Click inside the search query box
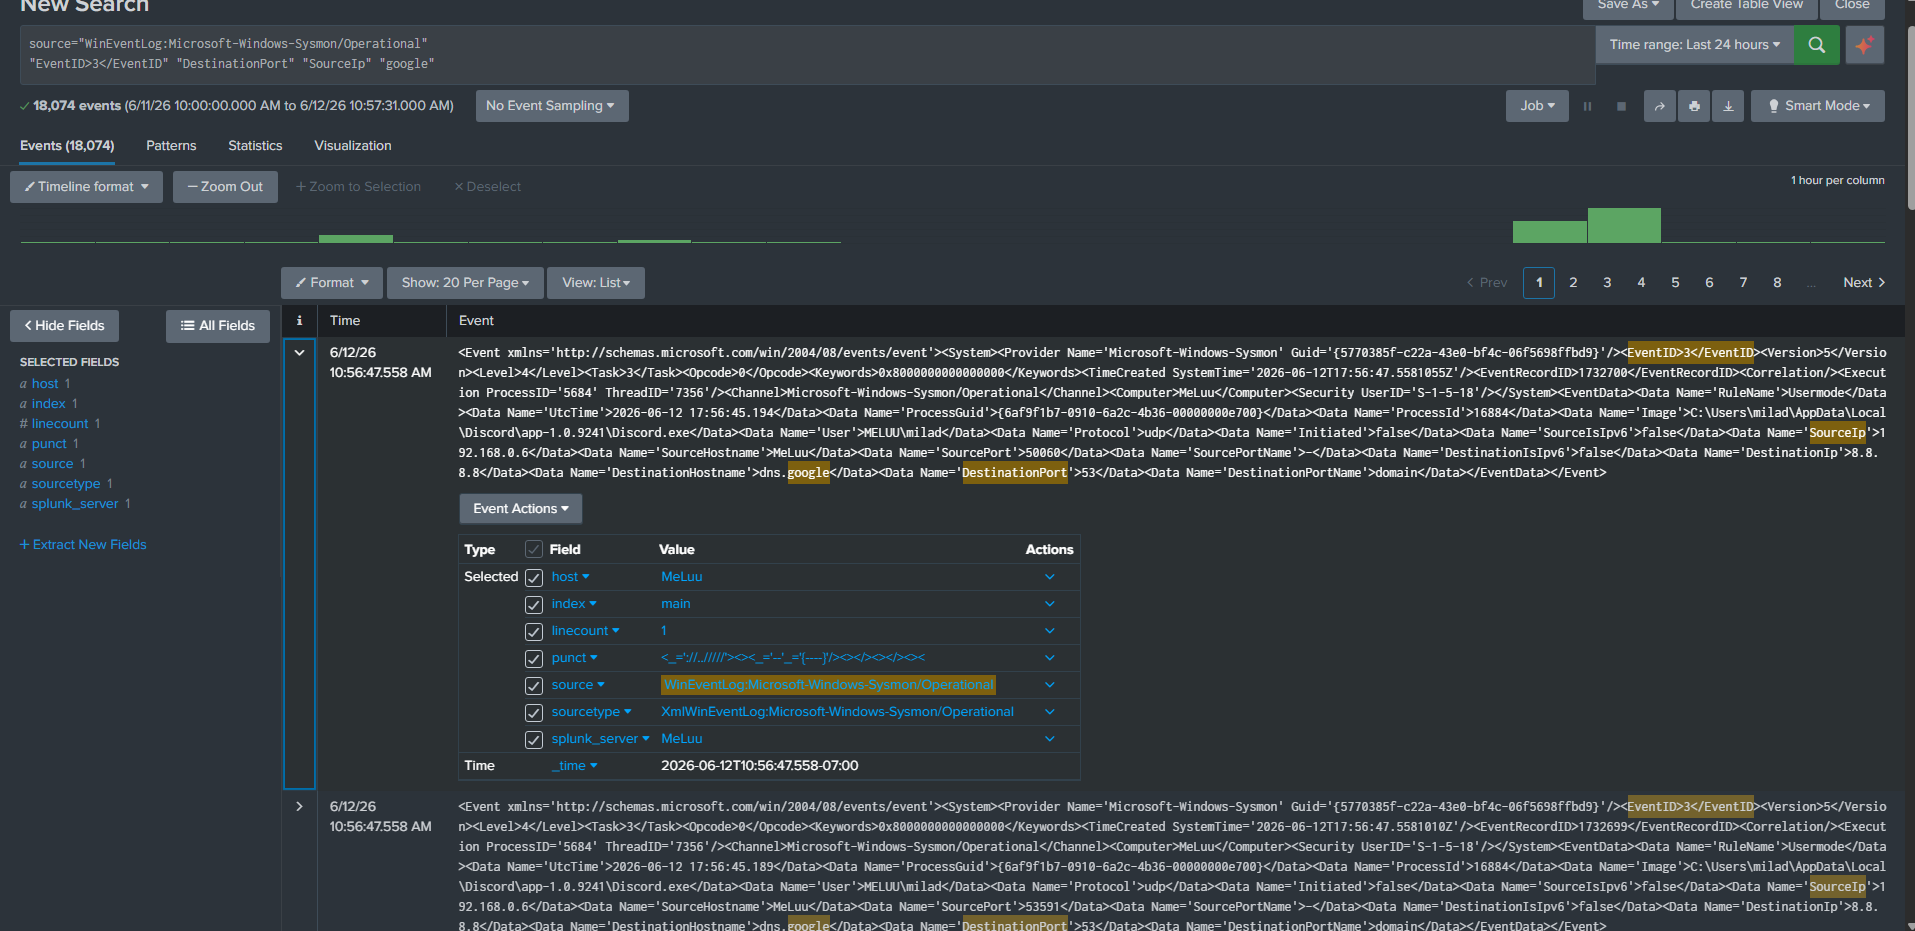The height and width of the screenshot is (931, 1915). pos(807,55)
